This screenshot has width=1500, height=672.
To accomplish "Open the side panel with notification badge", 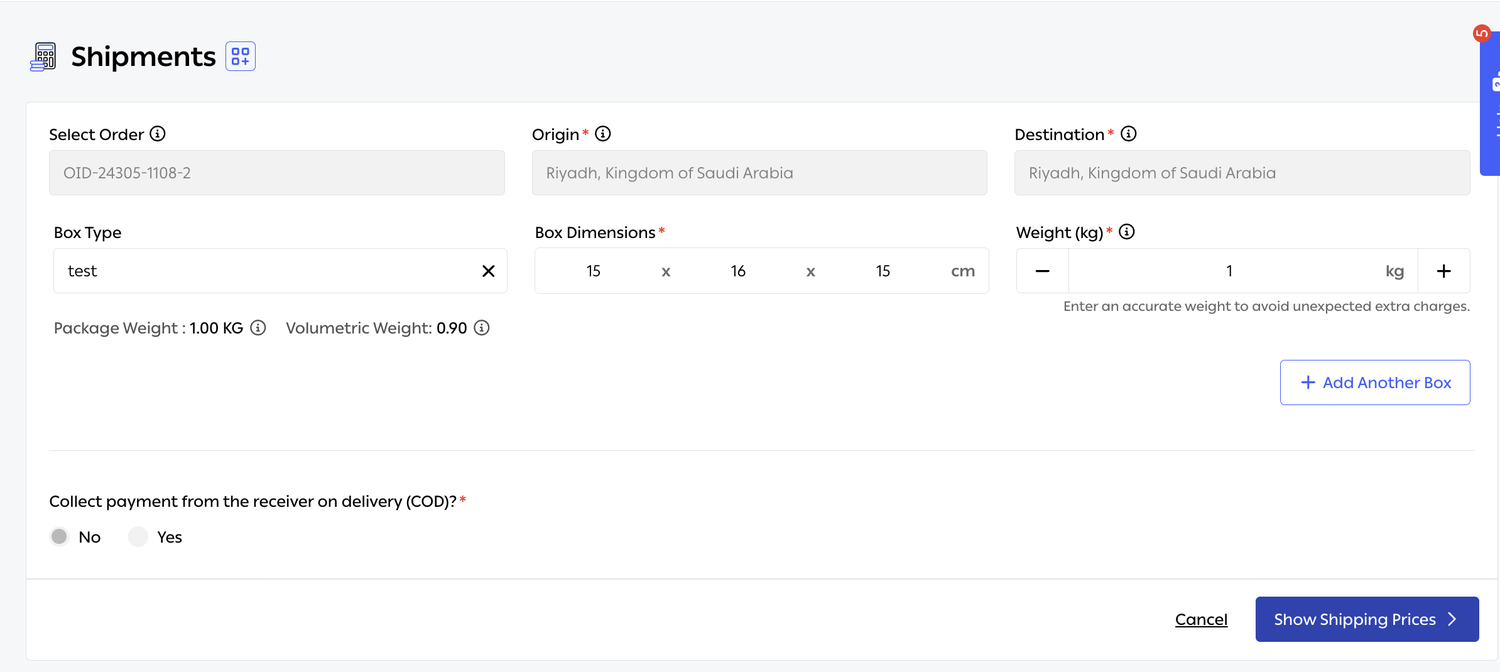I will (1489, 103).
